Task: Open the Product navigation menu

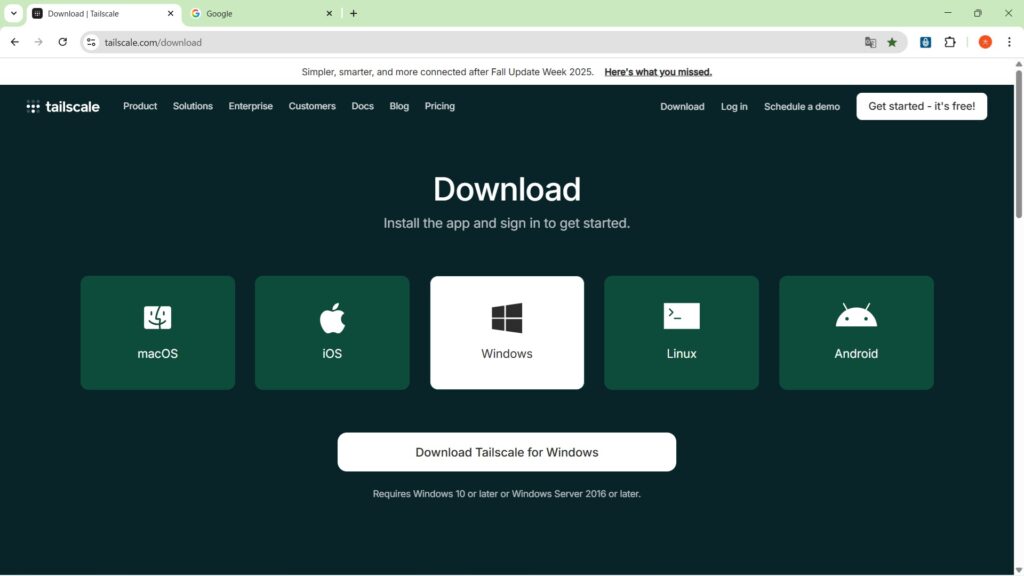Action: [x=140, y=106]
